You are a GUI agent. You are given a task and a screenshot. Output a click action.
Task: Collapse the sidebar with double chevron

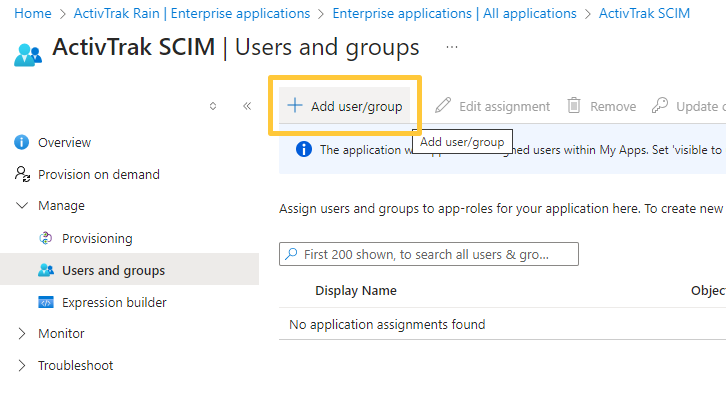(247, 106)
